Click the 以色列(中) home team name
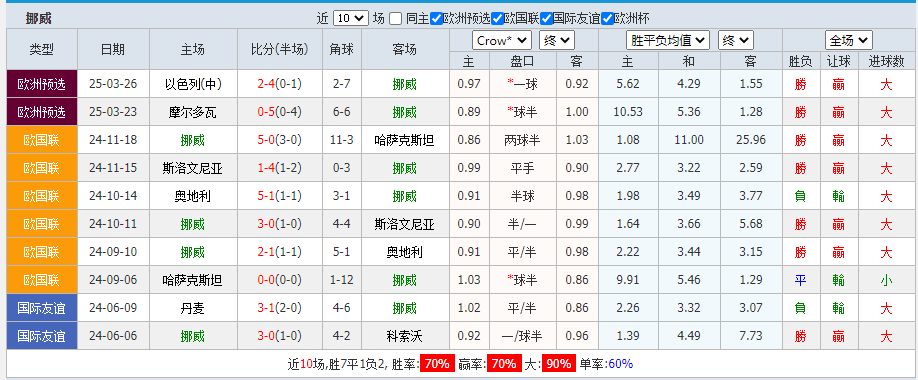This screenshot has width=918, height=380. [x=193, y=84]
